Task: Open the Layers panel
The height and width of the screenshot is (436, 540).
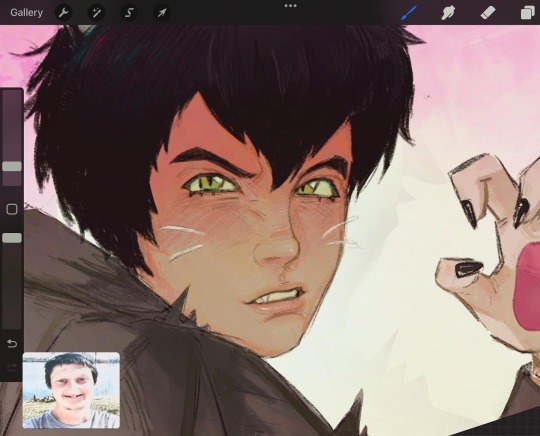Action: (x=528, y=13)
